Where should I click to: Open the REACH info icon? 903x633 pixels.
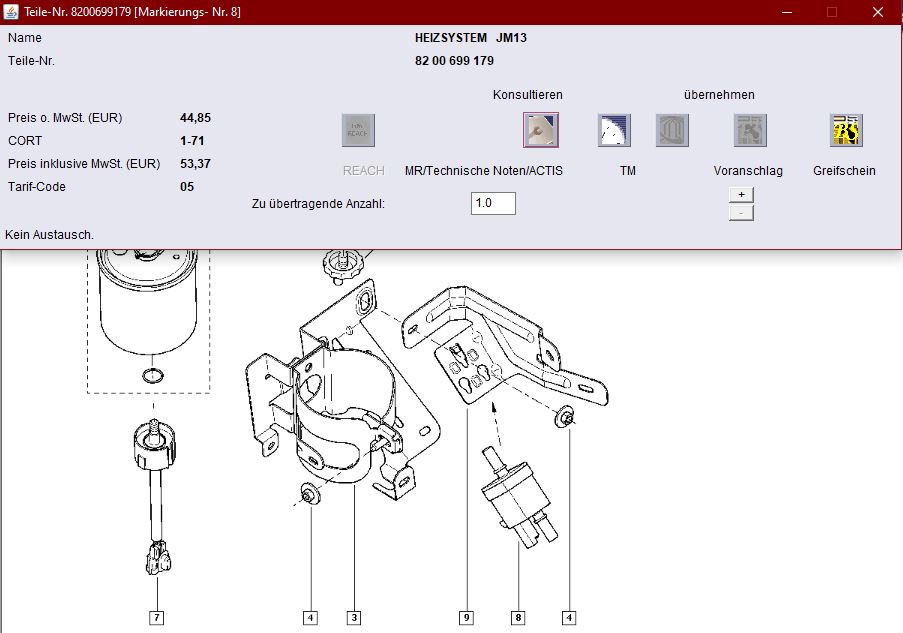pyautogui.click(x=358, y=130)
